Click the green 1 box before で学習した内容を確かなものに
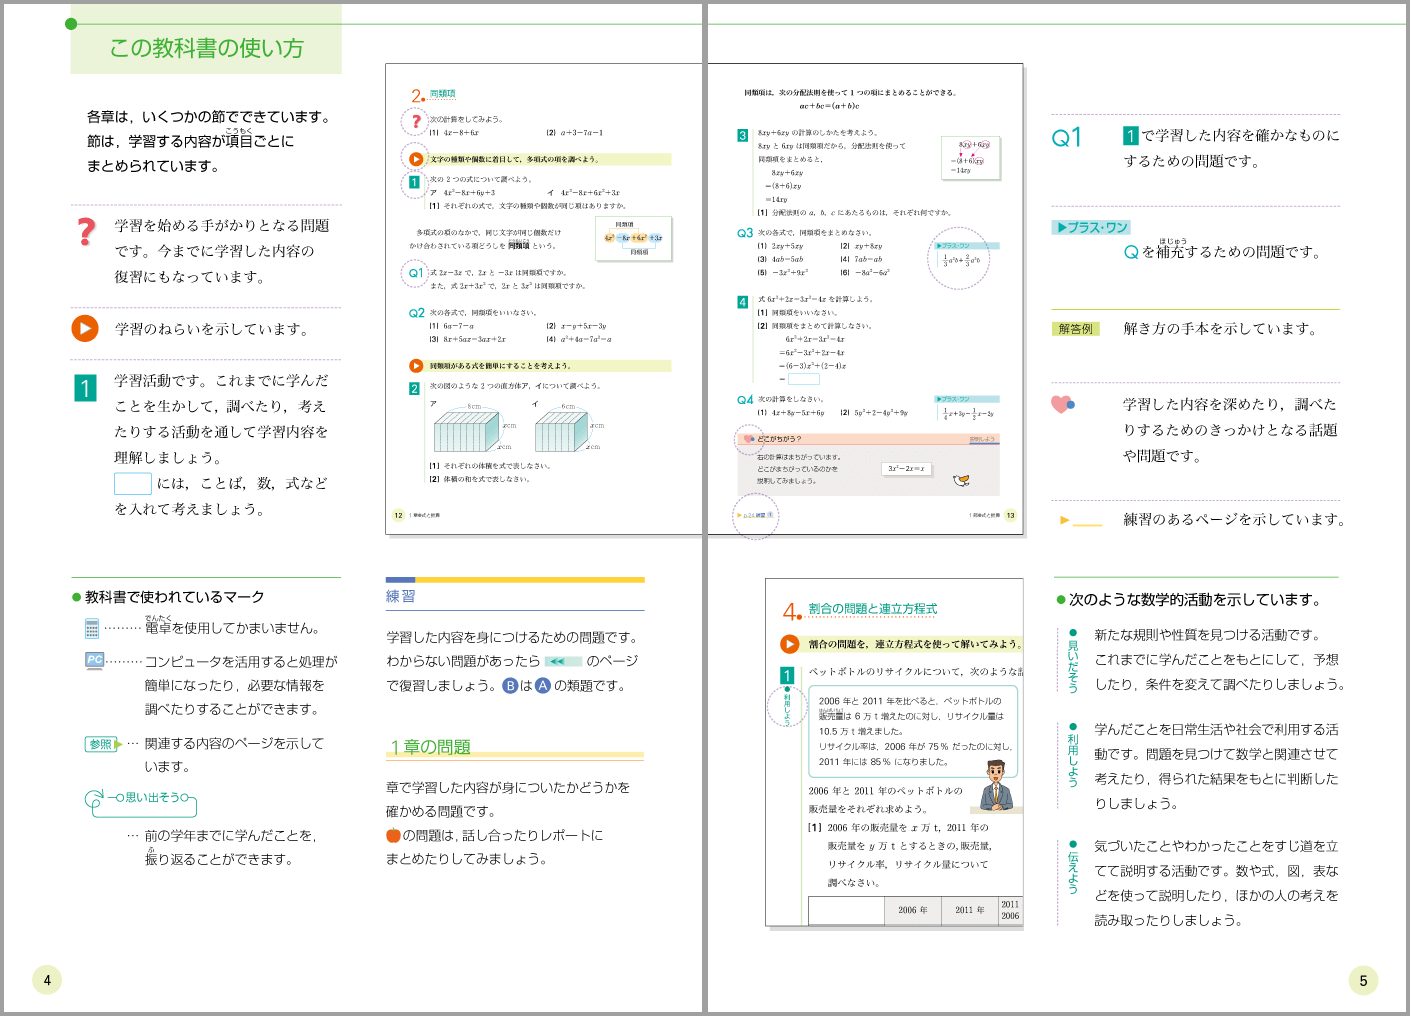Screen dimensions: 1410x1016 pyautogui.click(x=1131, y=136)
